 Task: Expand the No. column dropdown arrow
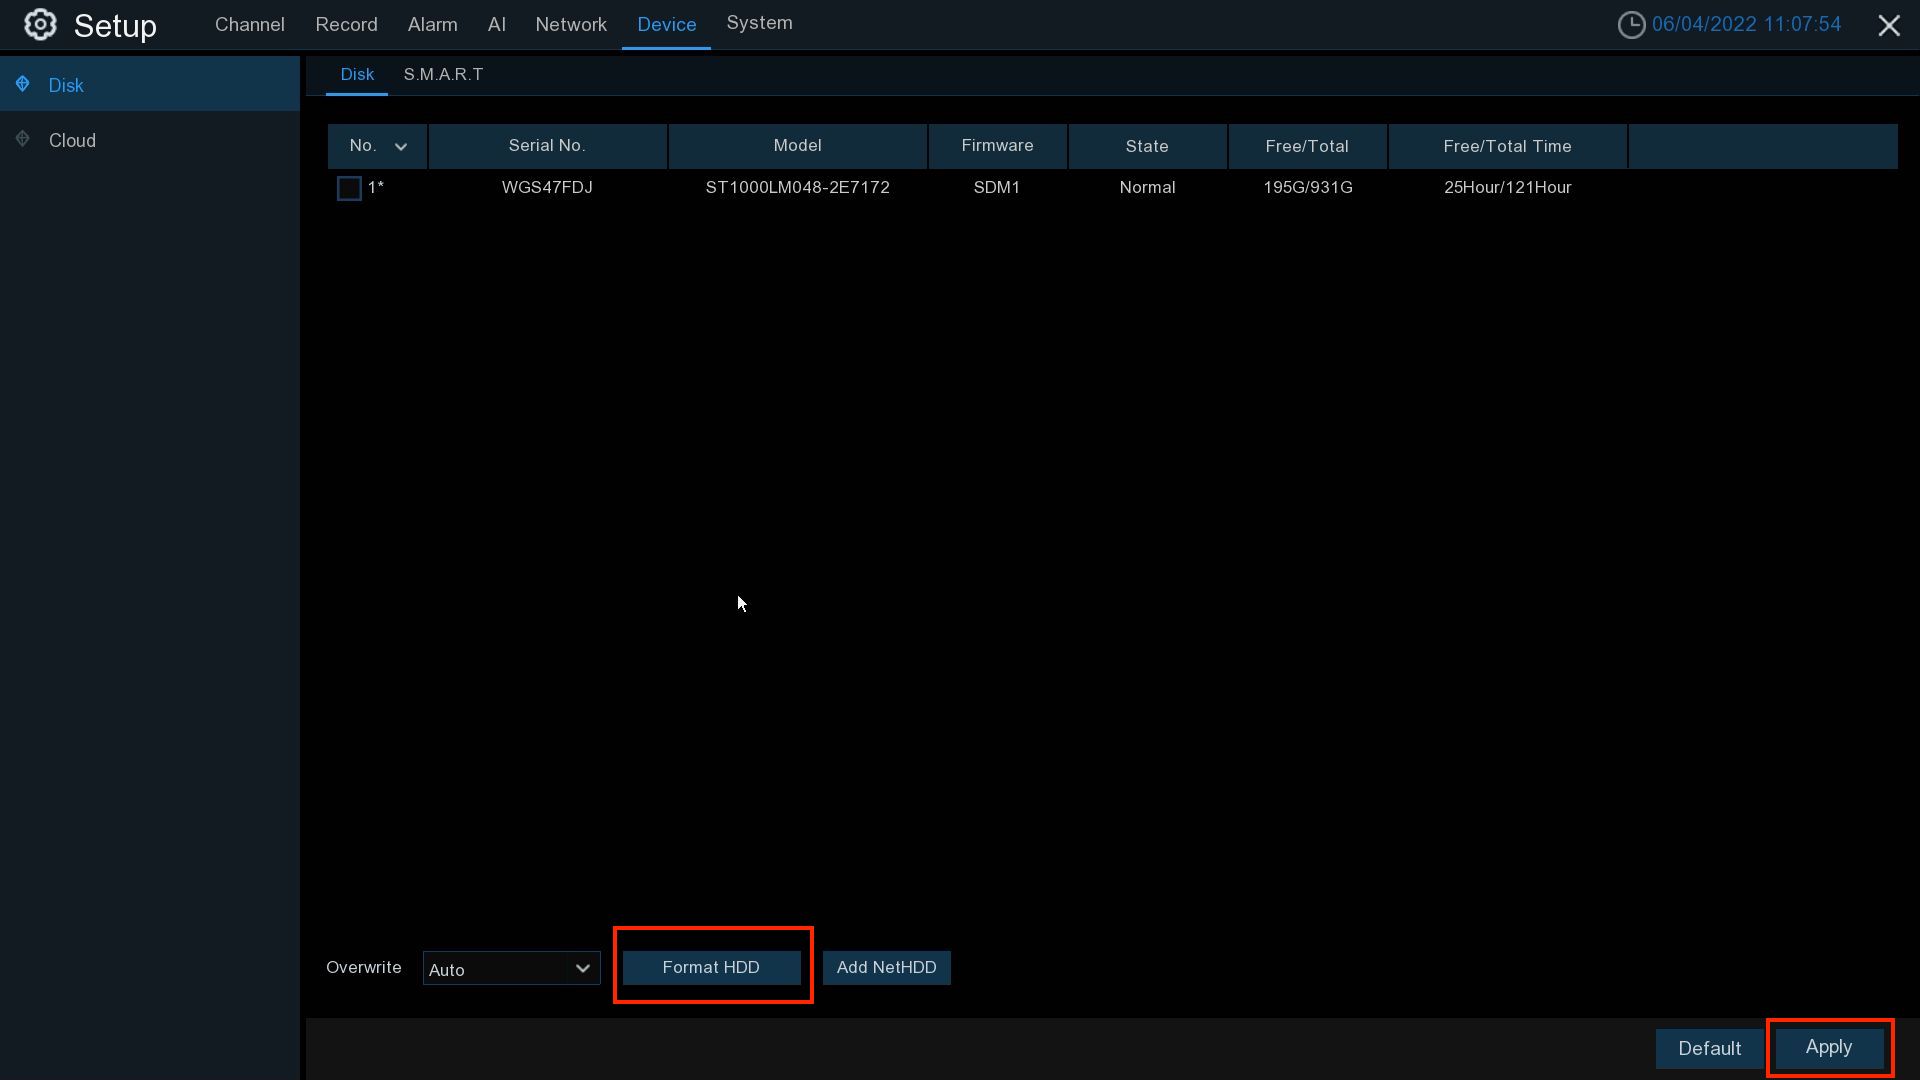401,147
